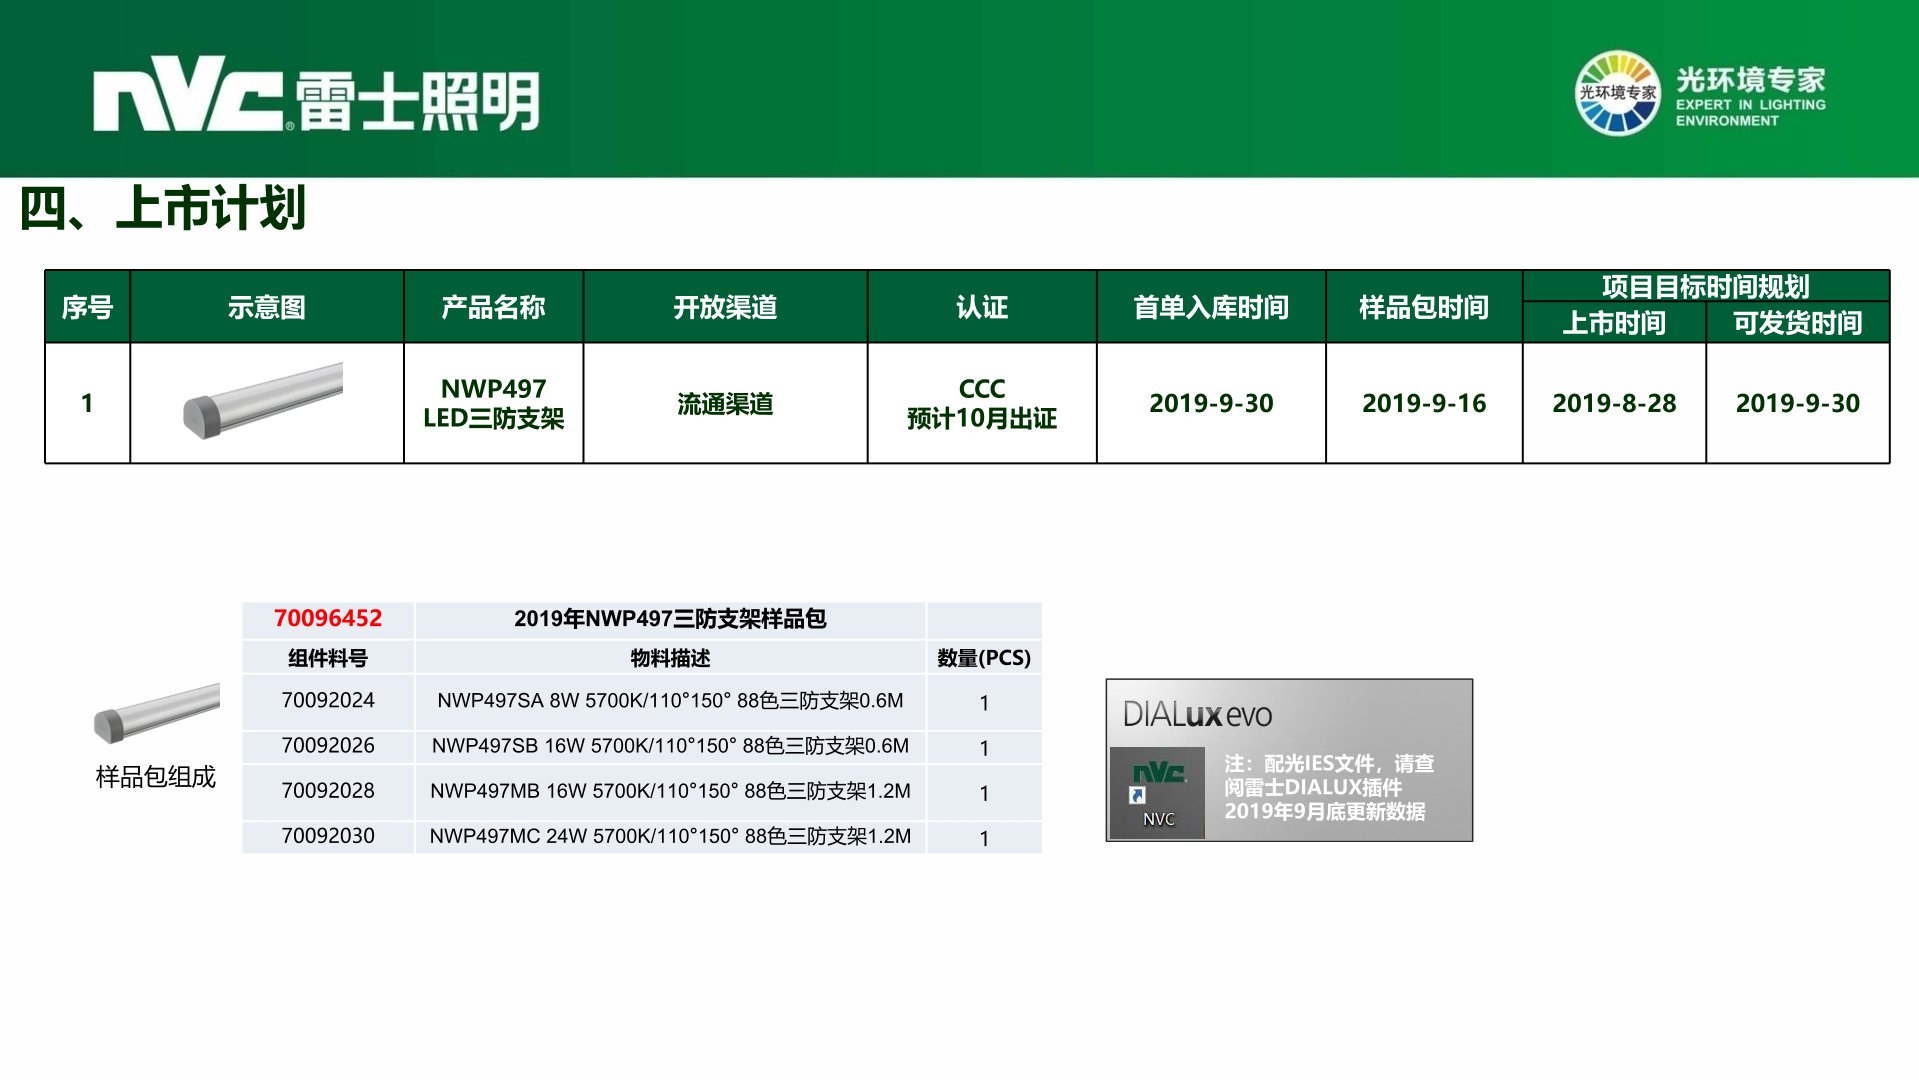Click the sample pack fixture image
Screen dimensions: 1919x1080
(x=156, y=712)
